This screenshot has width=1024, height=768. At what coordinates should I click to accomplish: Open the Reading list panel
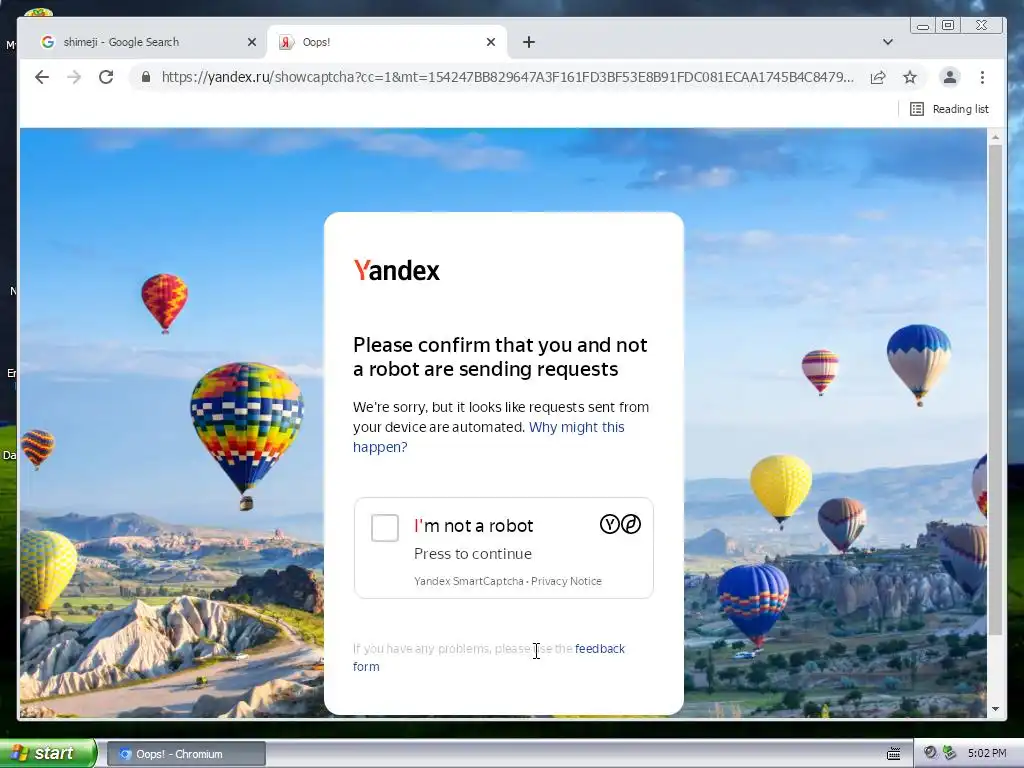(949, 109)
